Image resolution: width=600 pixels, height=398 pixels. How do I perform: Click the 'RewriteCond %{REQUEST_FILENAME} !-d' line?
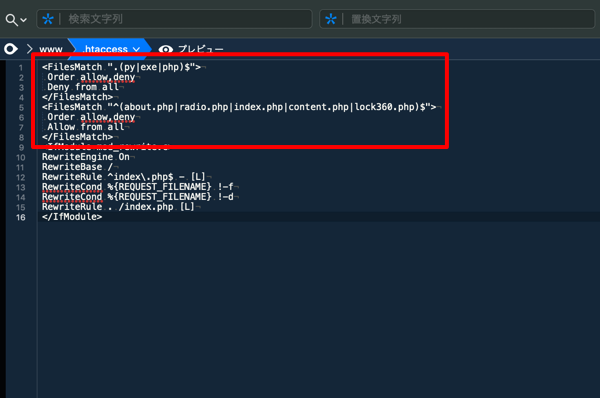(x=137, y=197)
